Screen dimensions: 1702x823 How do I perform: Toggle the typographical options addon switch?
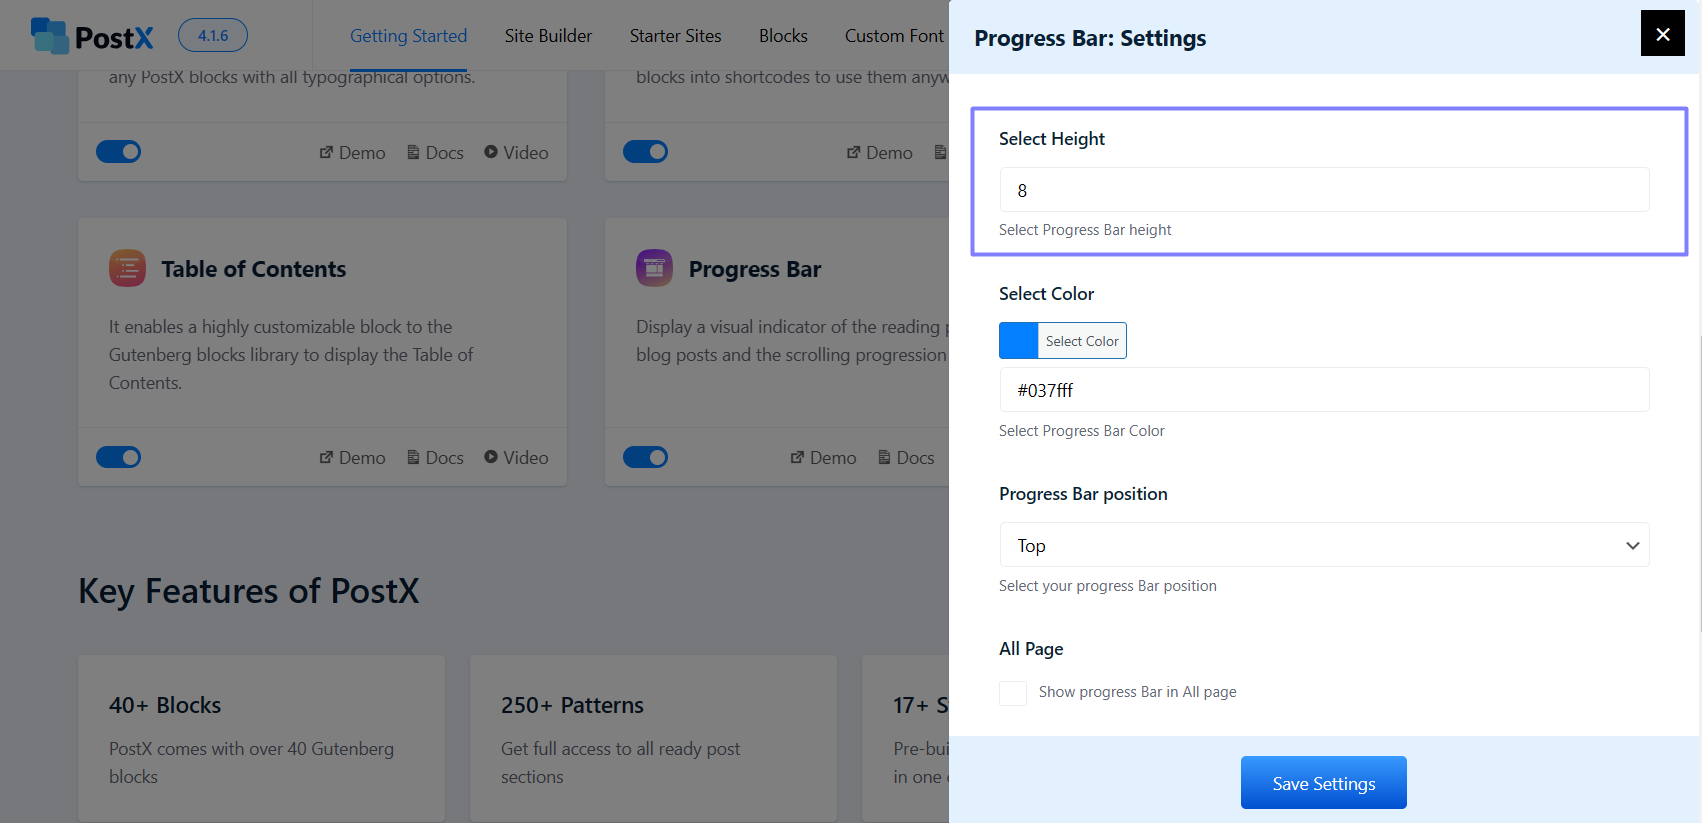coord(118,151)
